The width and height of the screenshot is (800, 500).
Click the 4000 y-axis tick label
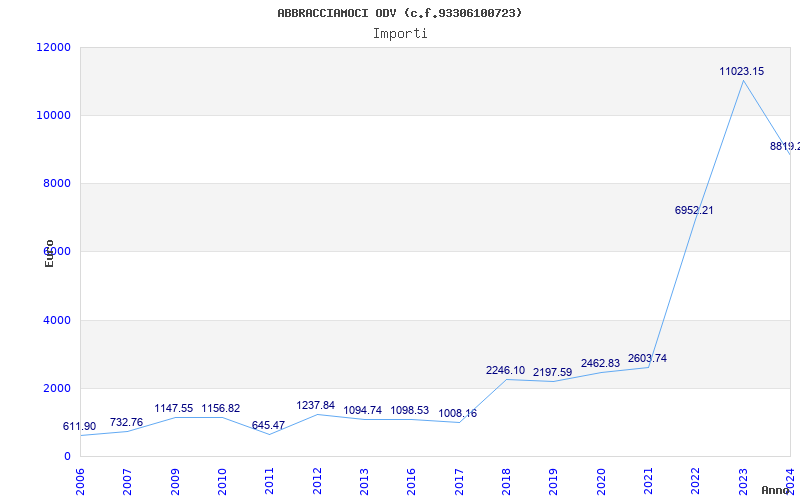click(56, 320)
